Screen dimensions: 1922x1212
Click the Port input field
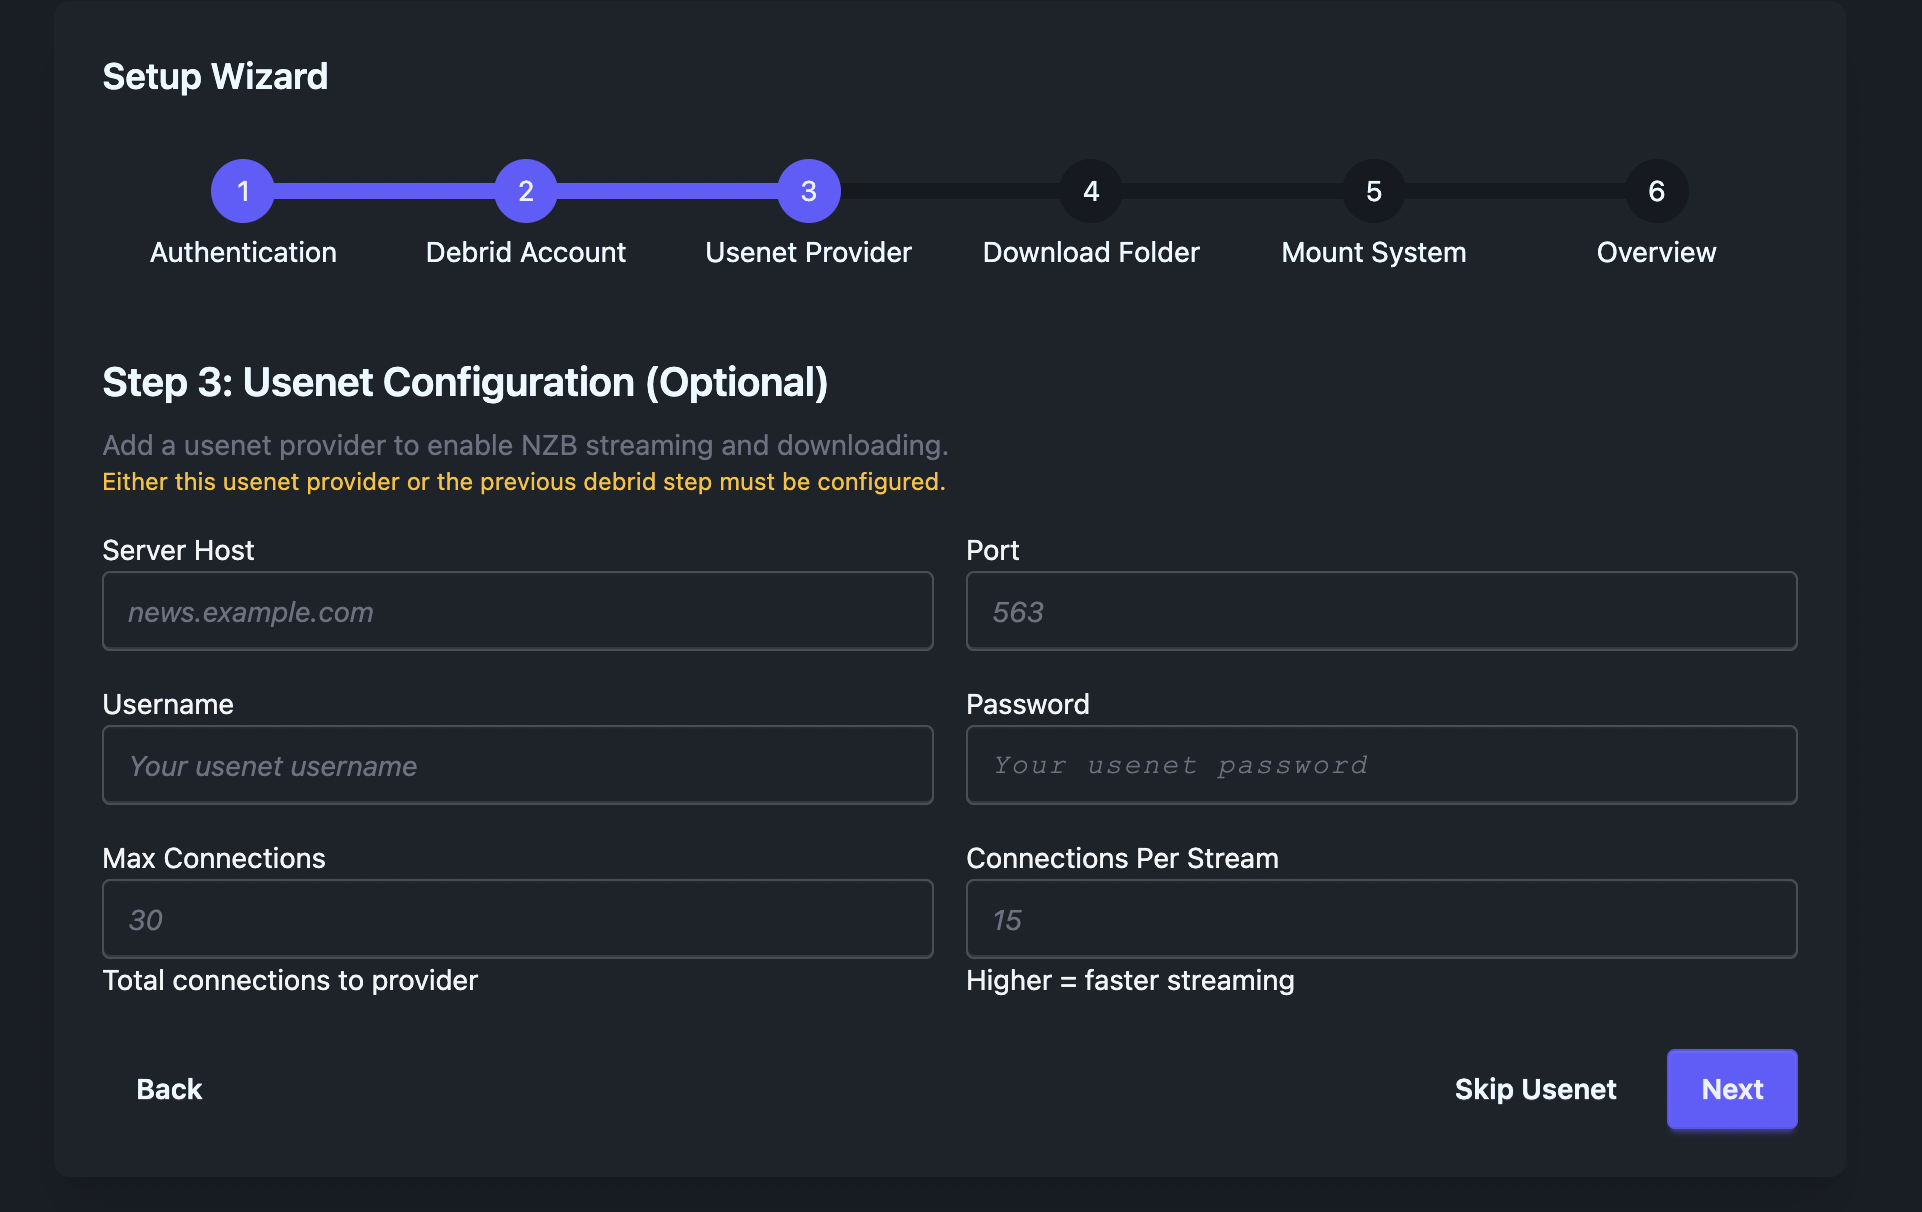1381,611
